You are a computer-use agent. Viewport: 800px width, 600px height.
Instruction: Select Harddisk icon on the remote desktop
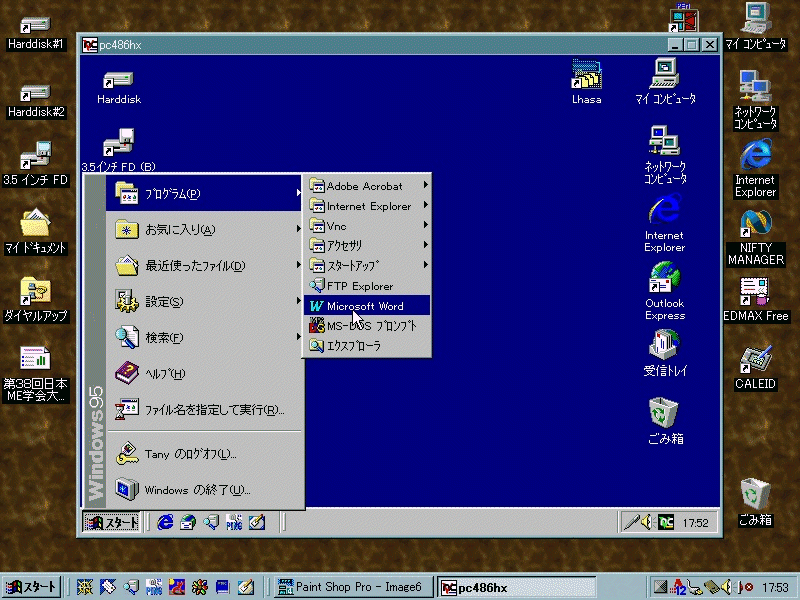119,88
